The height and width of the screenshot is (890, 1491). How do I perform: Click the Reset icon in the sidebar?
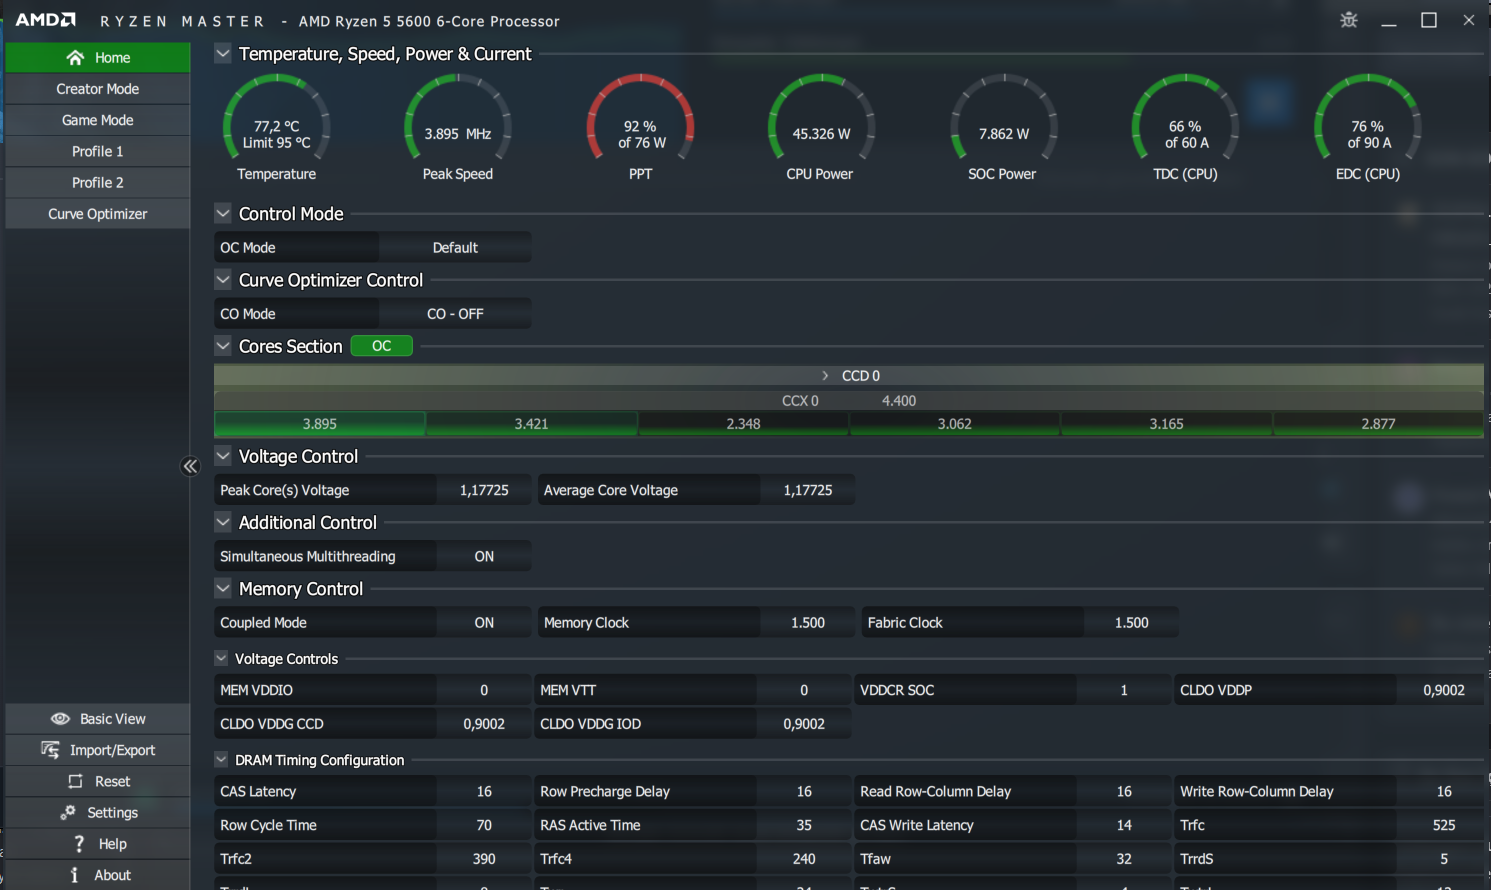pos(75,782)
